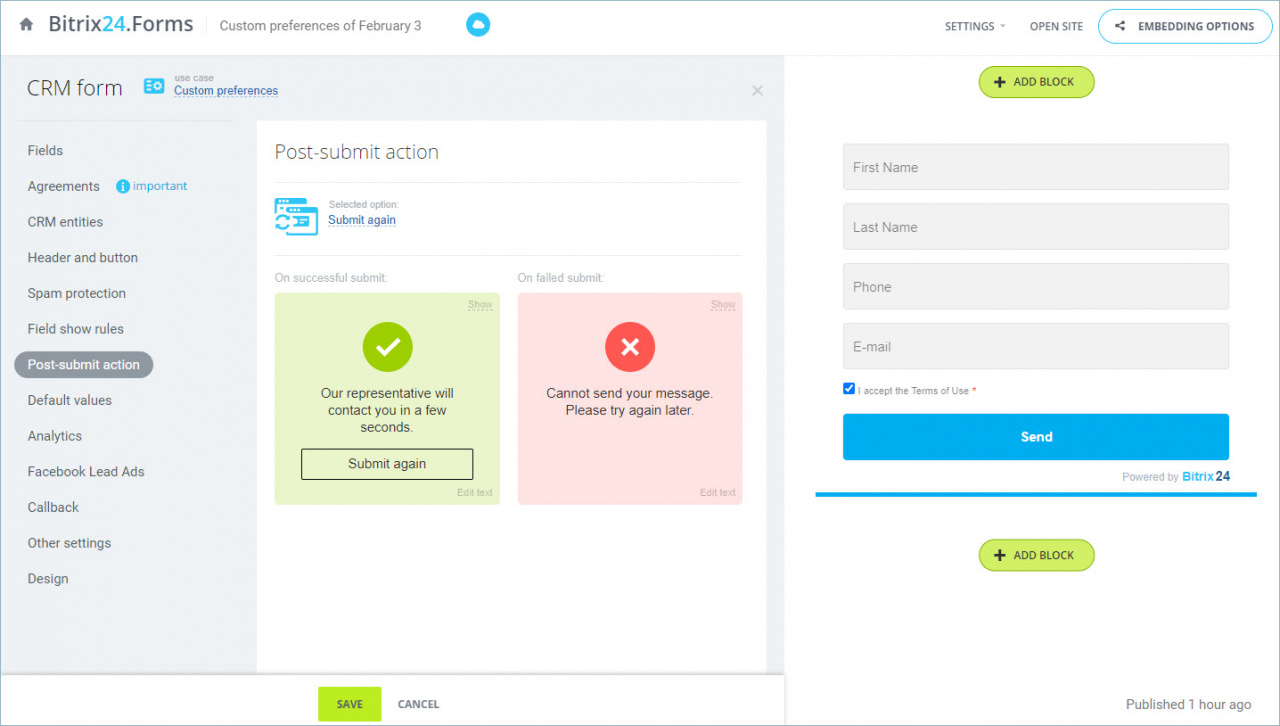Open Header and button settings
This screenshot has height=726, width=1280.
click(83, 257)
